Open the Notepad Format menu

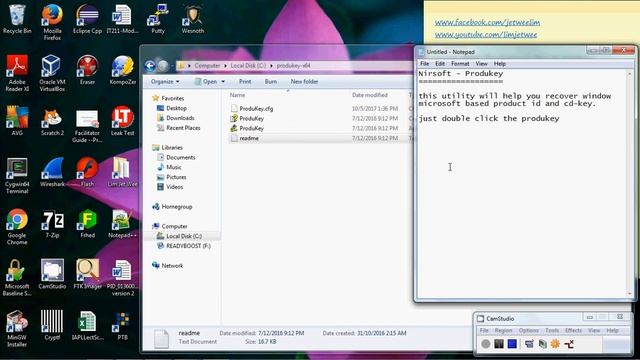(460, 64)
